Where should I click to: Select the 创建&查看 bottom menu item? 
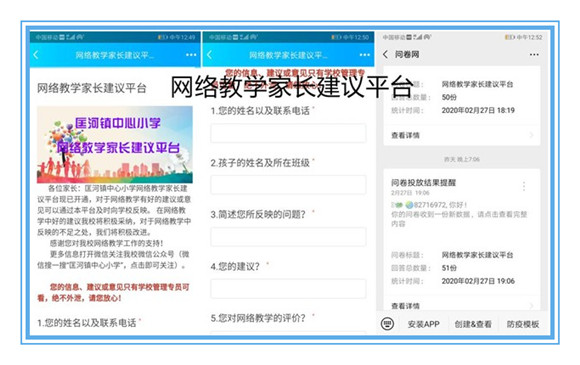(x=473, y=324)
